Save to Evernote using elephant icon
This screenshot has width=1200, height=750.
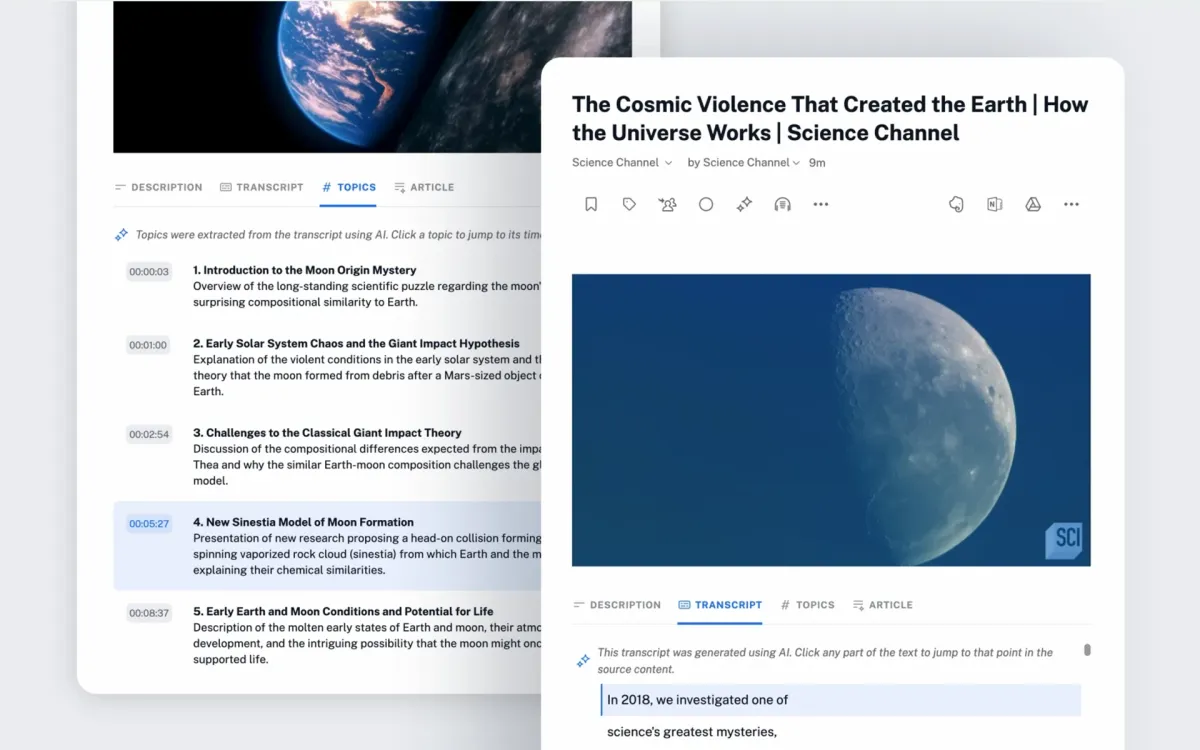tap(956, 204)
